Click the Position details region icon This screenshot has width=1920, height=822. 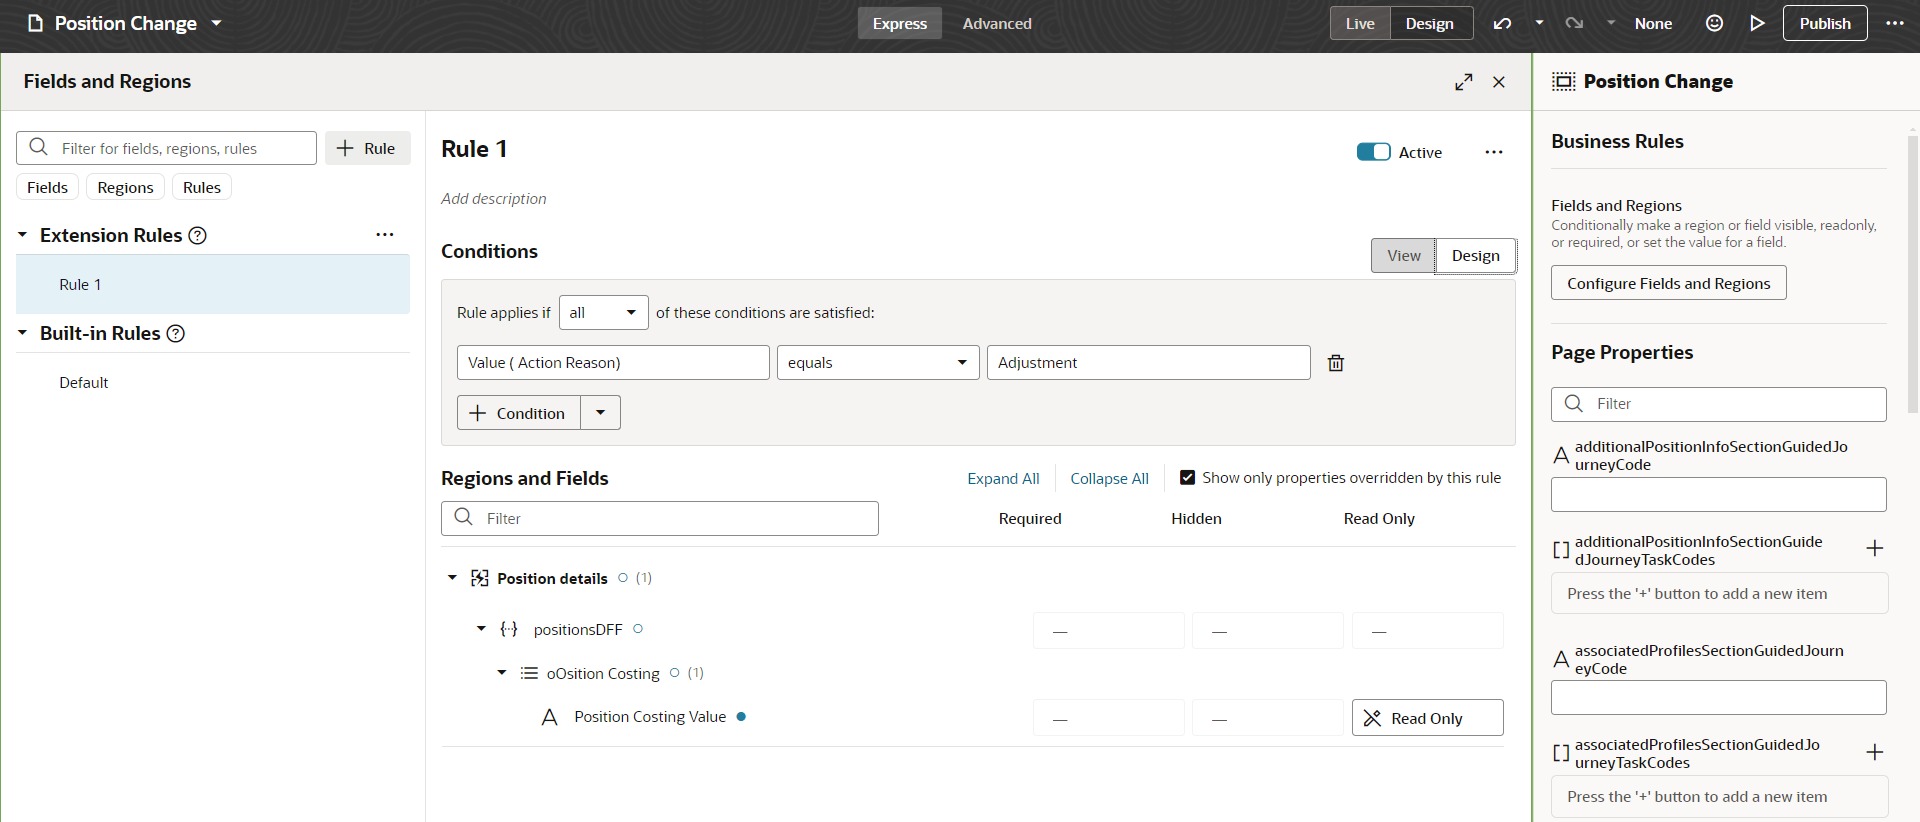pyautogui.click(x=480, y=578)
